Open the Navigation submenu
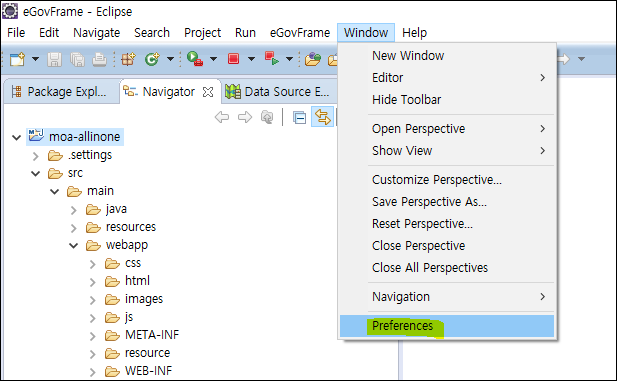The width and height of the screenshot is (617, 381). pos(447,297)
